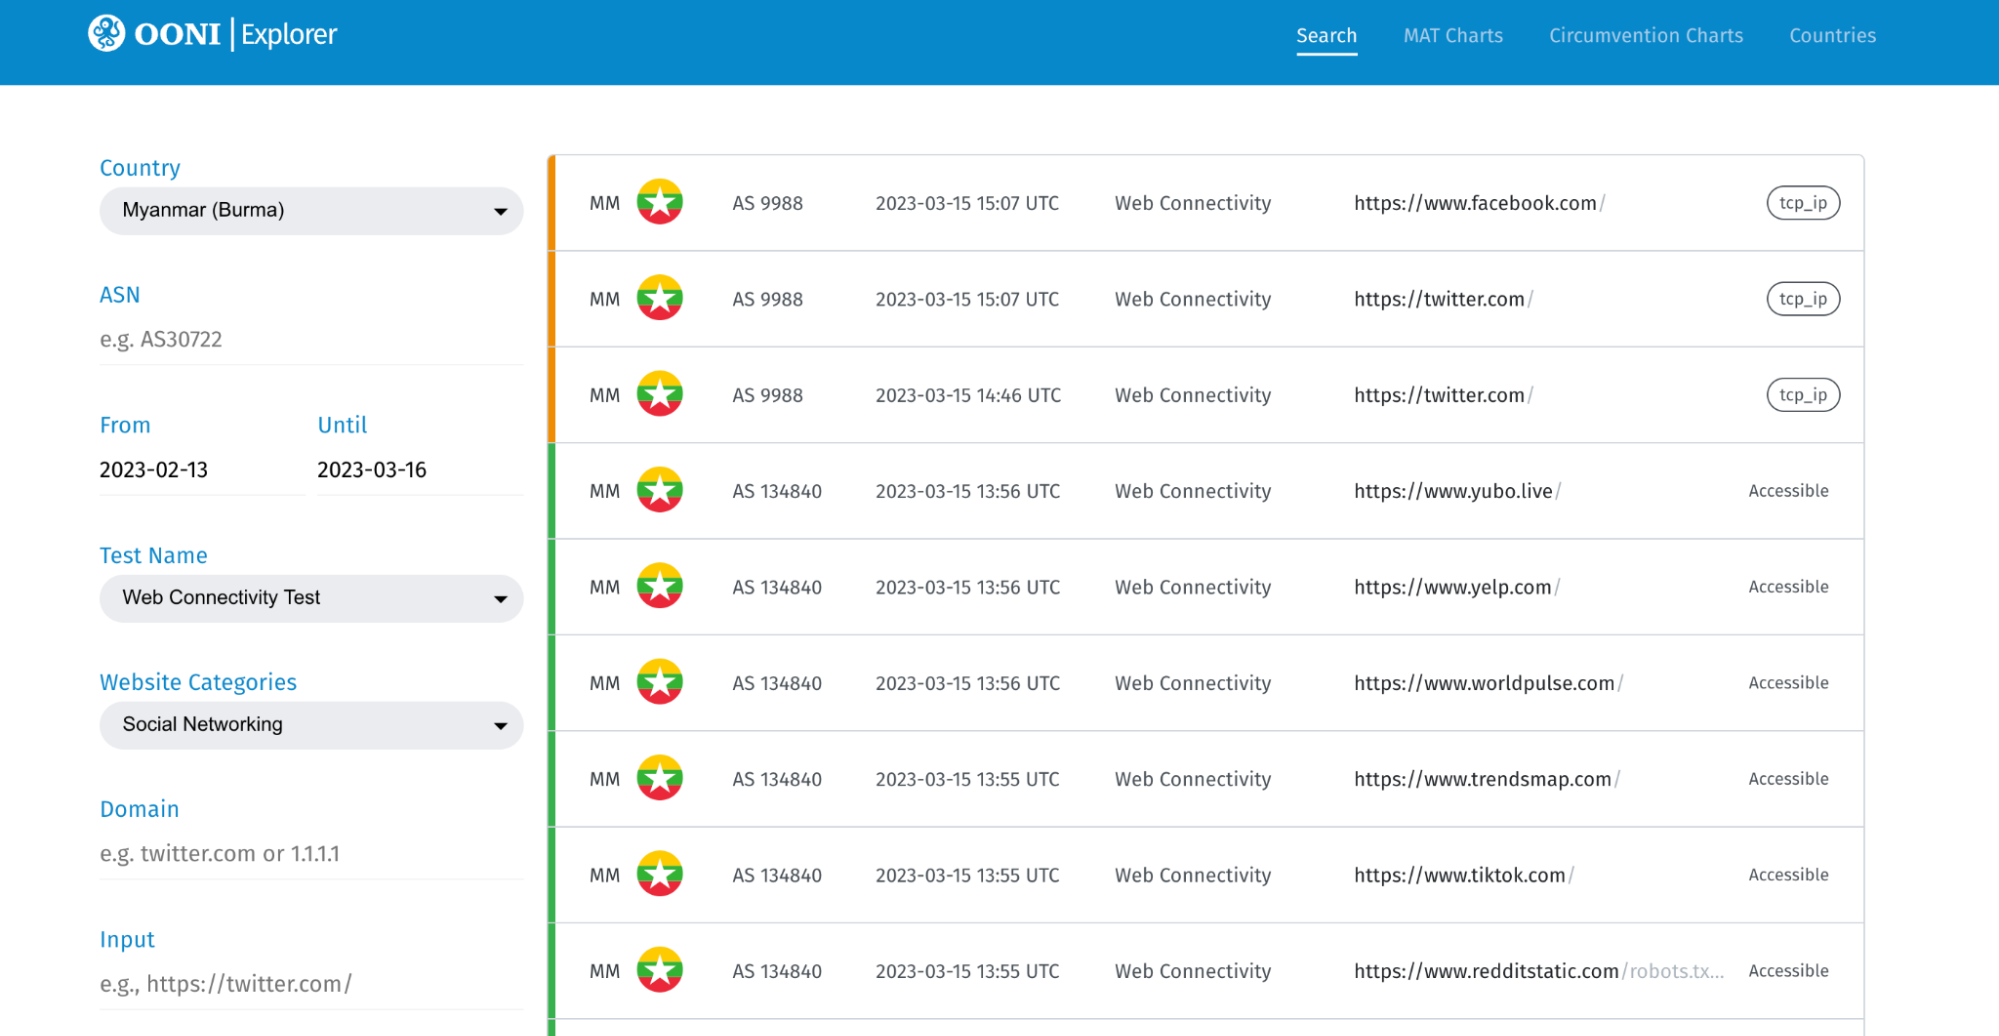Click the Myanmar flag in redditstatic.com row

pyautogui.click(x=660, y=970)
